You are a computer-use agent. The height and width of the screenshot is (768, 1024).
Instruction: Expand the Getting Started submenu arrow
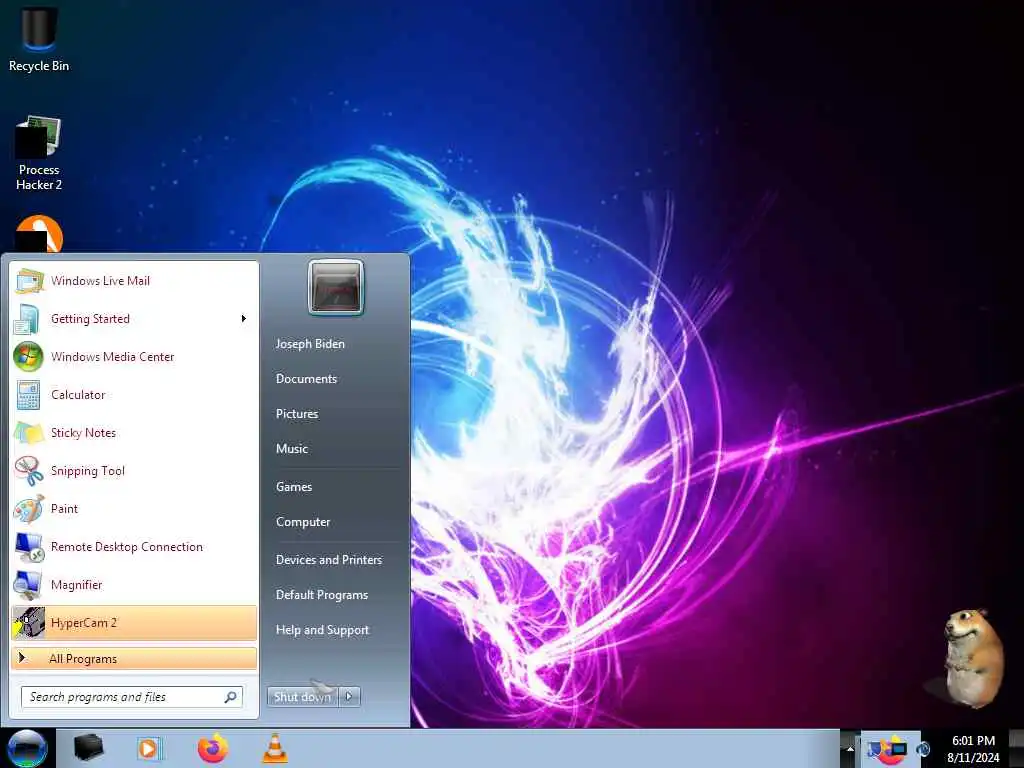(244, 319)
